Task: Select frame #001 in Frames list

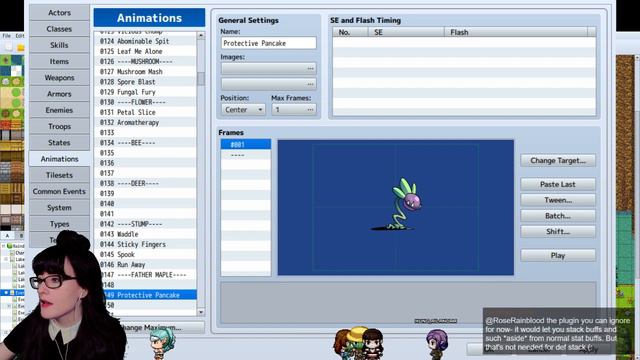Action: pos(246,144)
